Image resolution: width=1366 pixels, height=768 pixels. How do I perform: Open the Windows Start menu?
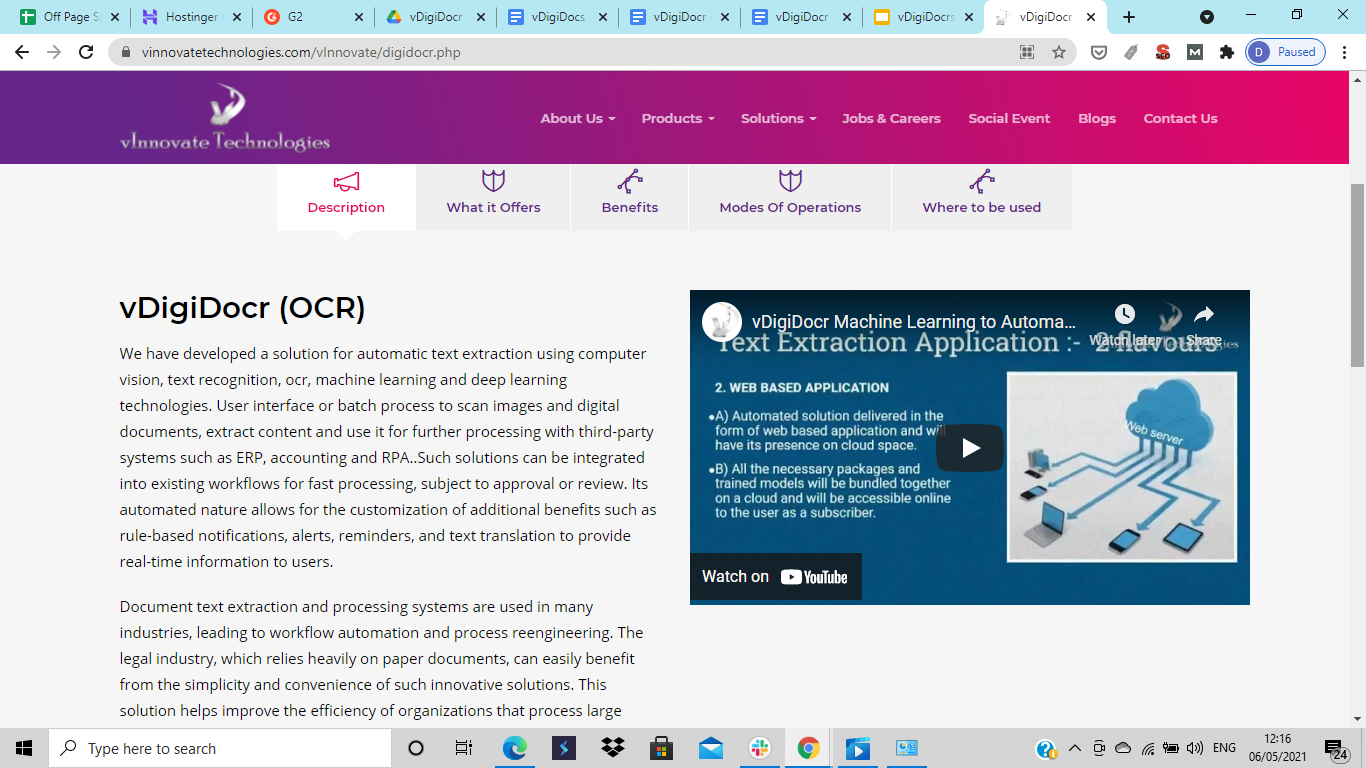tap(24, 748)
